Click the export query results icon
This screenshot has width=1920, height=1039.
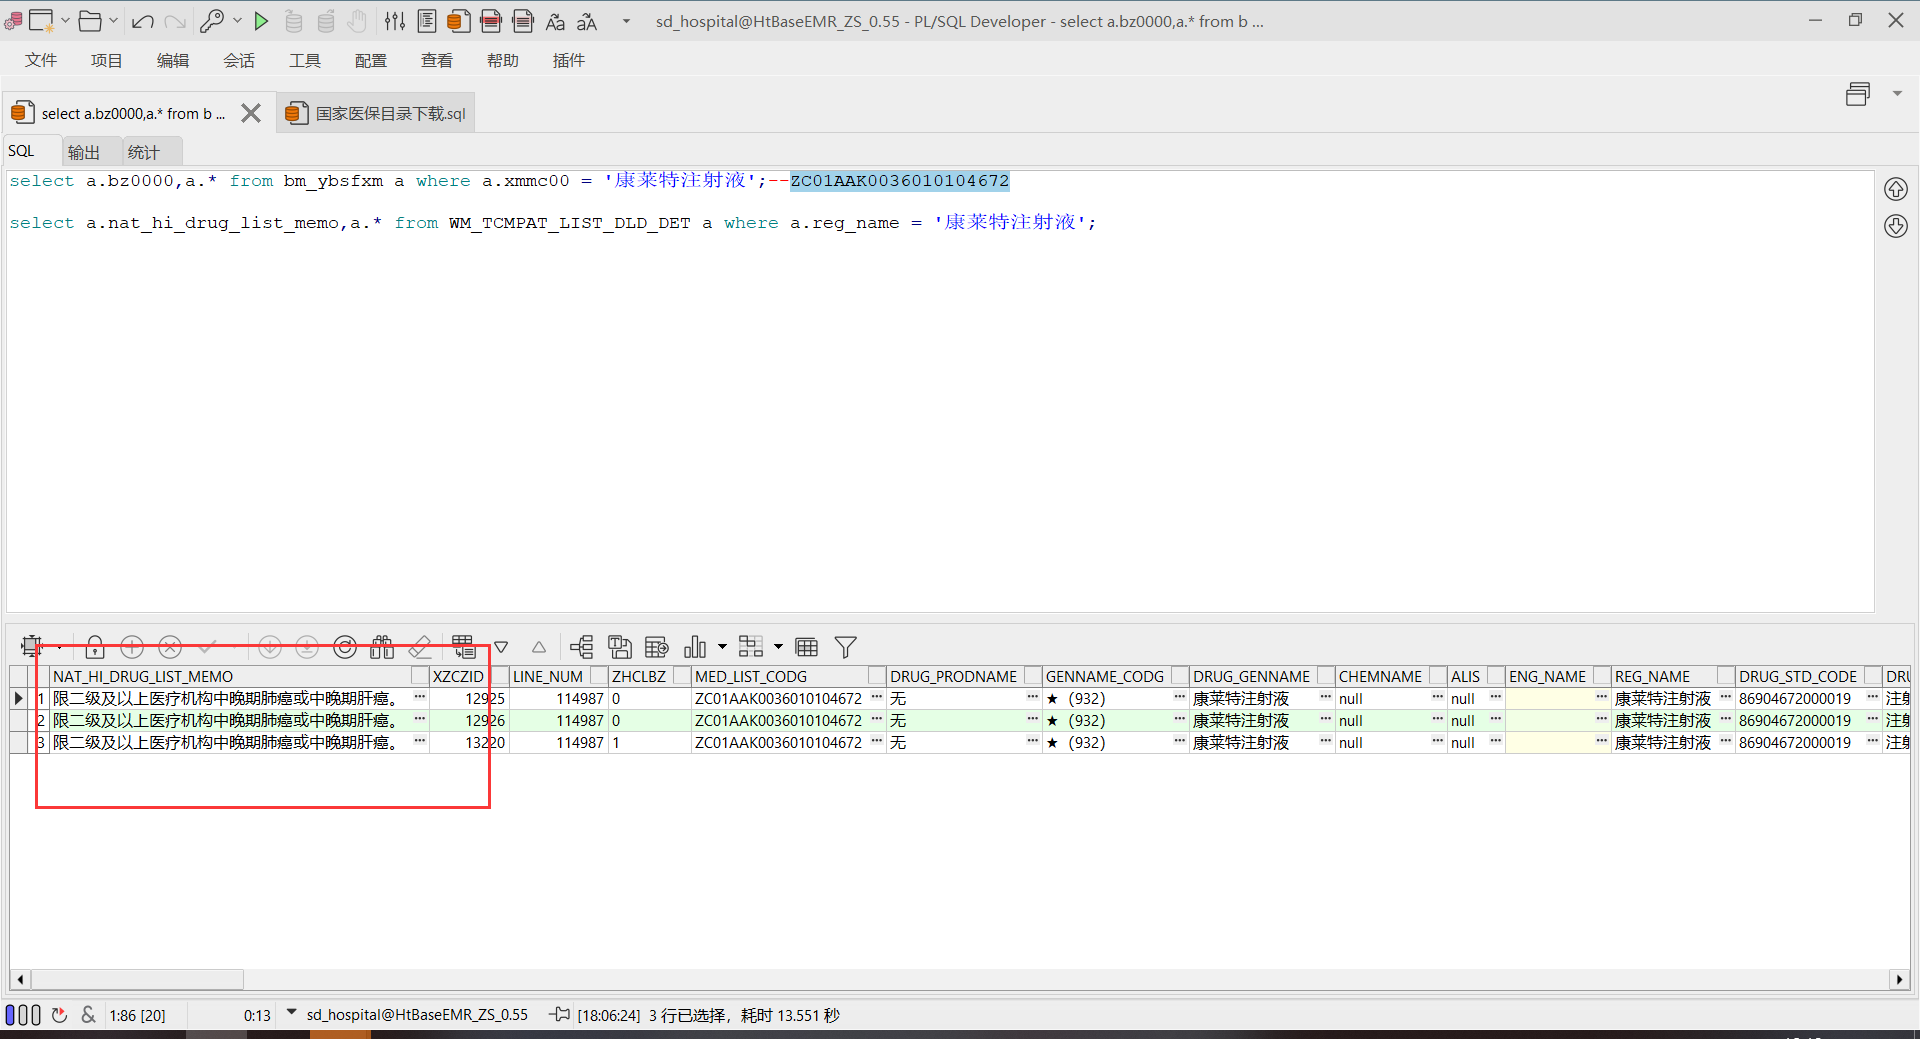[657, 647]
